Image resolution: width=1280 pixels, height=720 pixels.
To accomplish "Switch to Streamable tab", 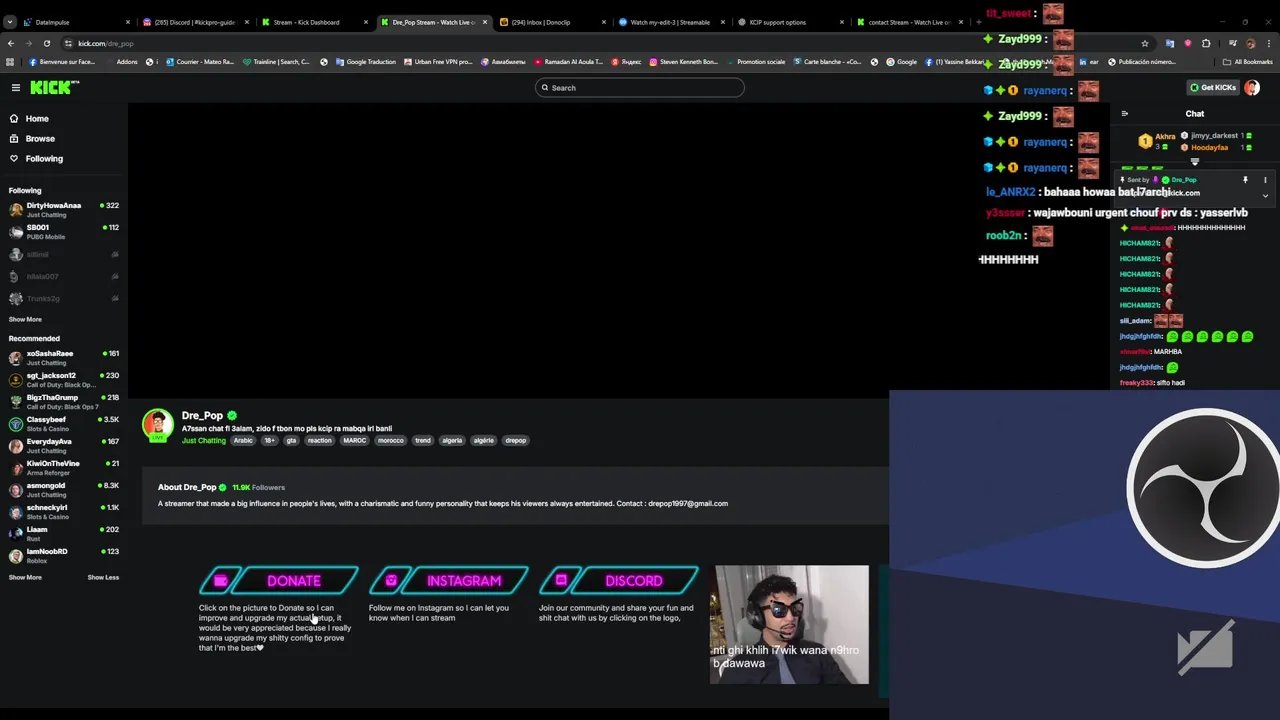I will click(x=670, y=22).
